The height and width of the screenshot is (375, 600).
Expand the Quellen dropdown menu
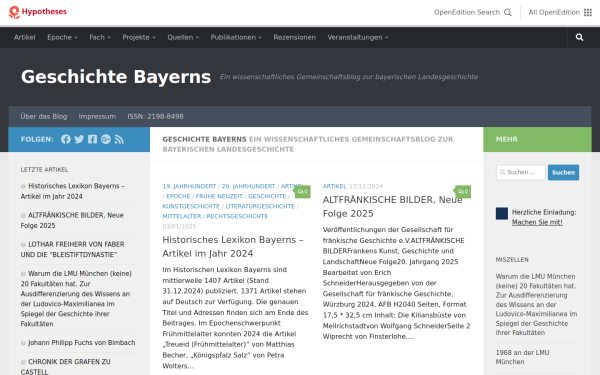183,37
